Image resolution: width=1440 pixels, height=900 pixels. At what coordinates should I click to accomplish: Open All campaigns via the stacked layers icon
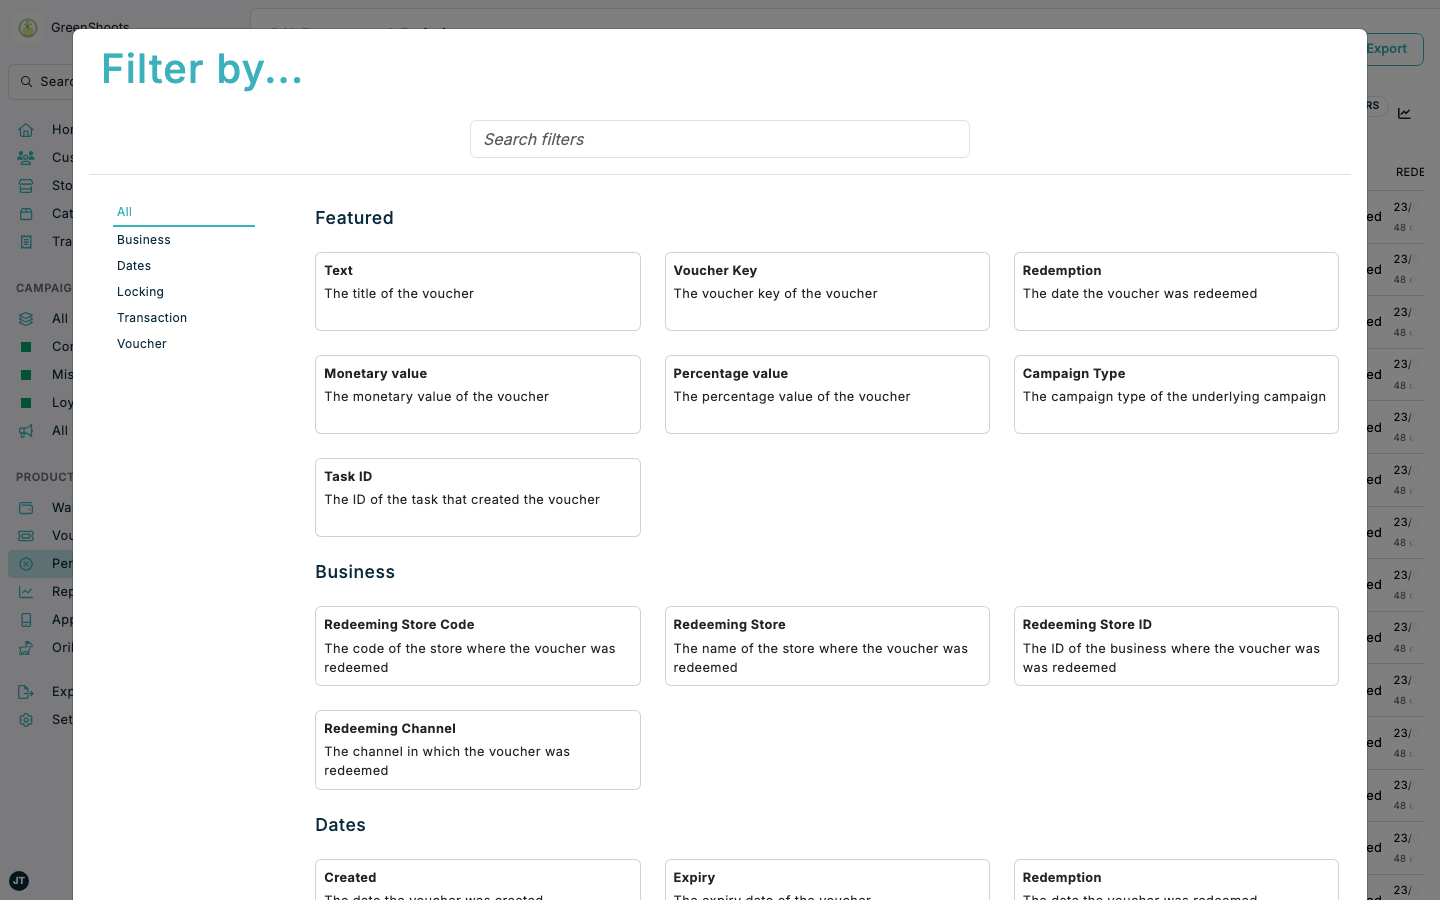point(25,318)
